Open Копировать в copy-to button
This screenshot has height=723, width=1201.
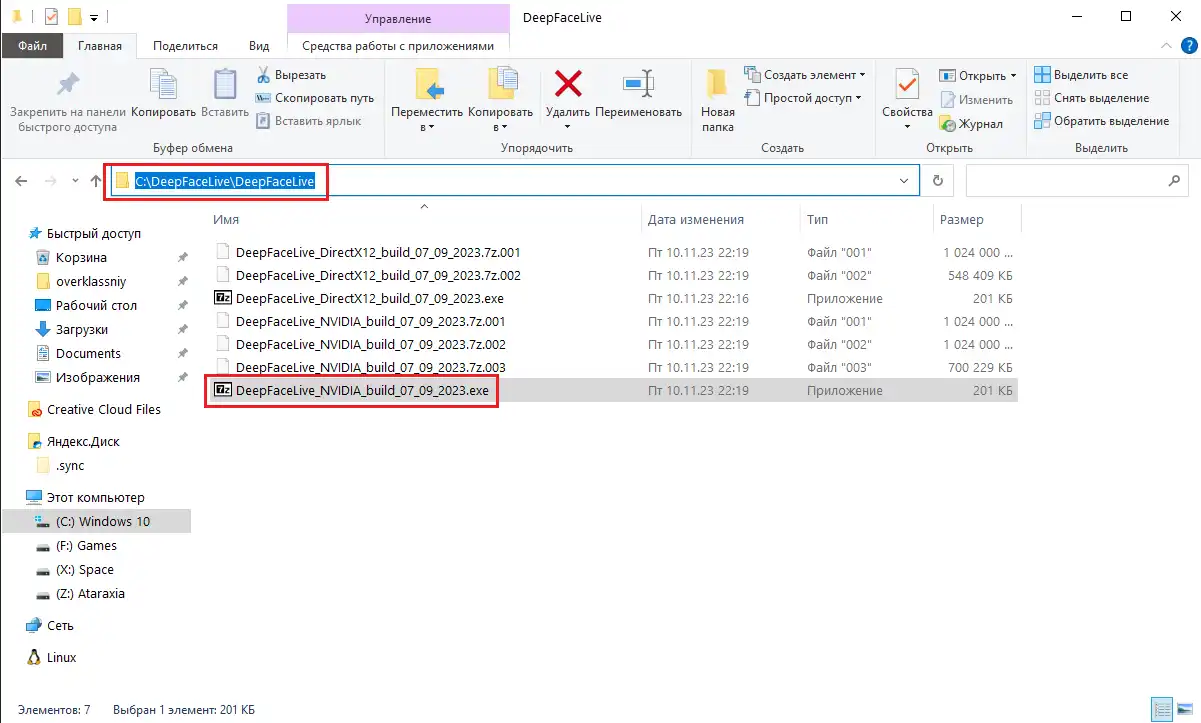[503, 100]
